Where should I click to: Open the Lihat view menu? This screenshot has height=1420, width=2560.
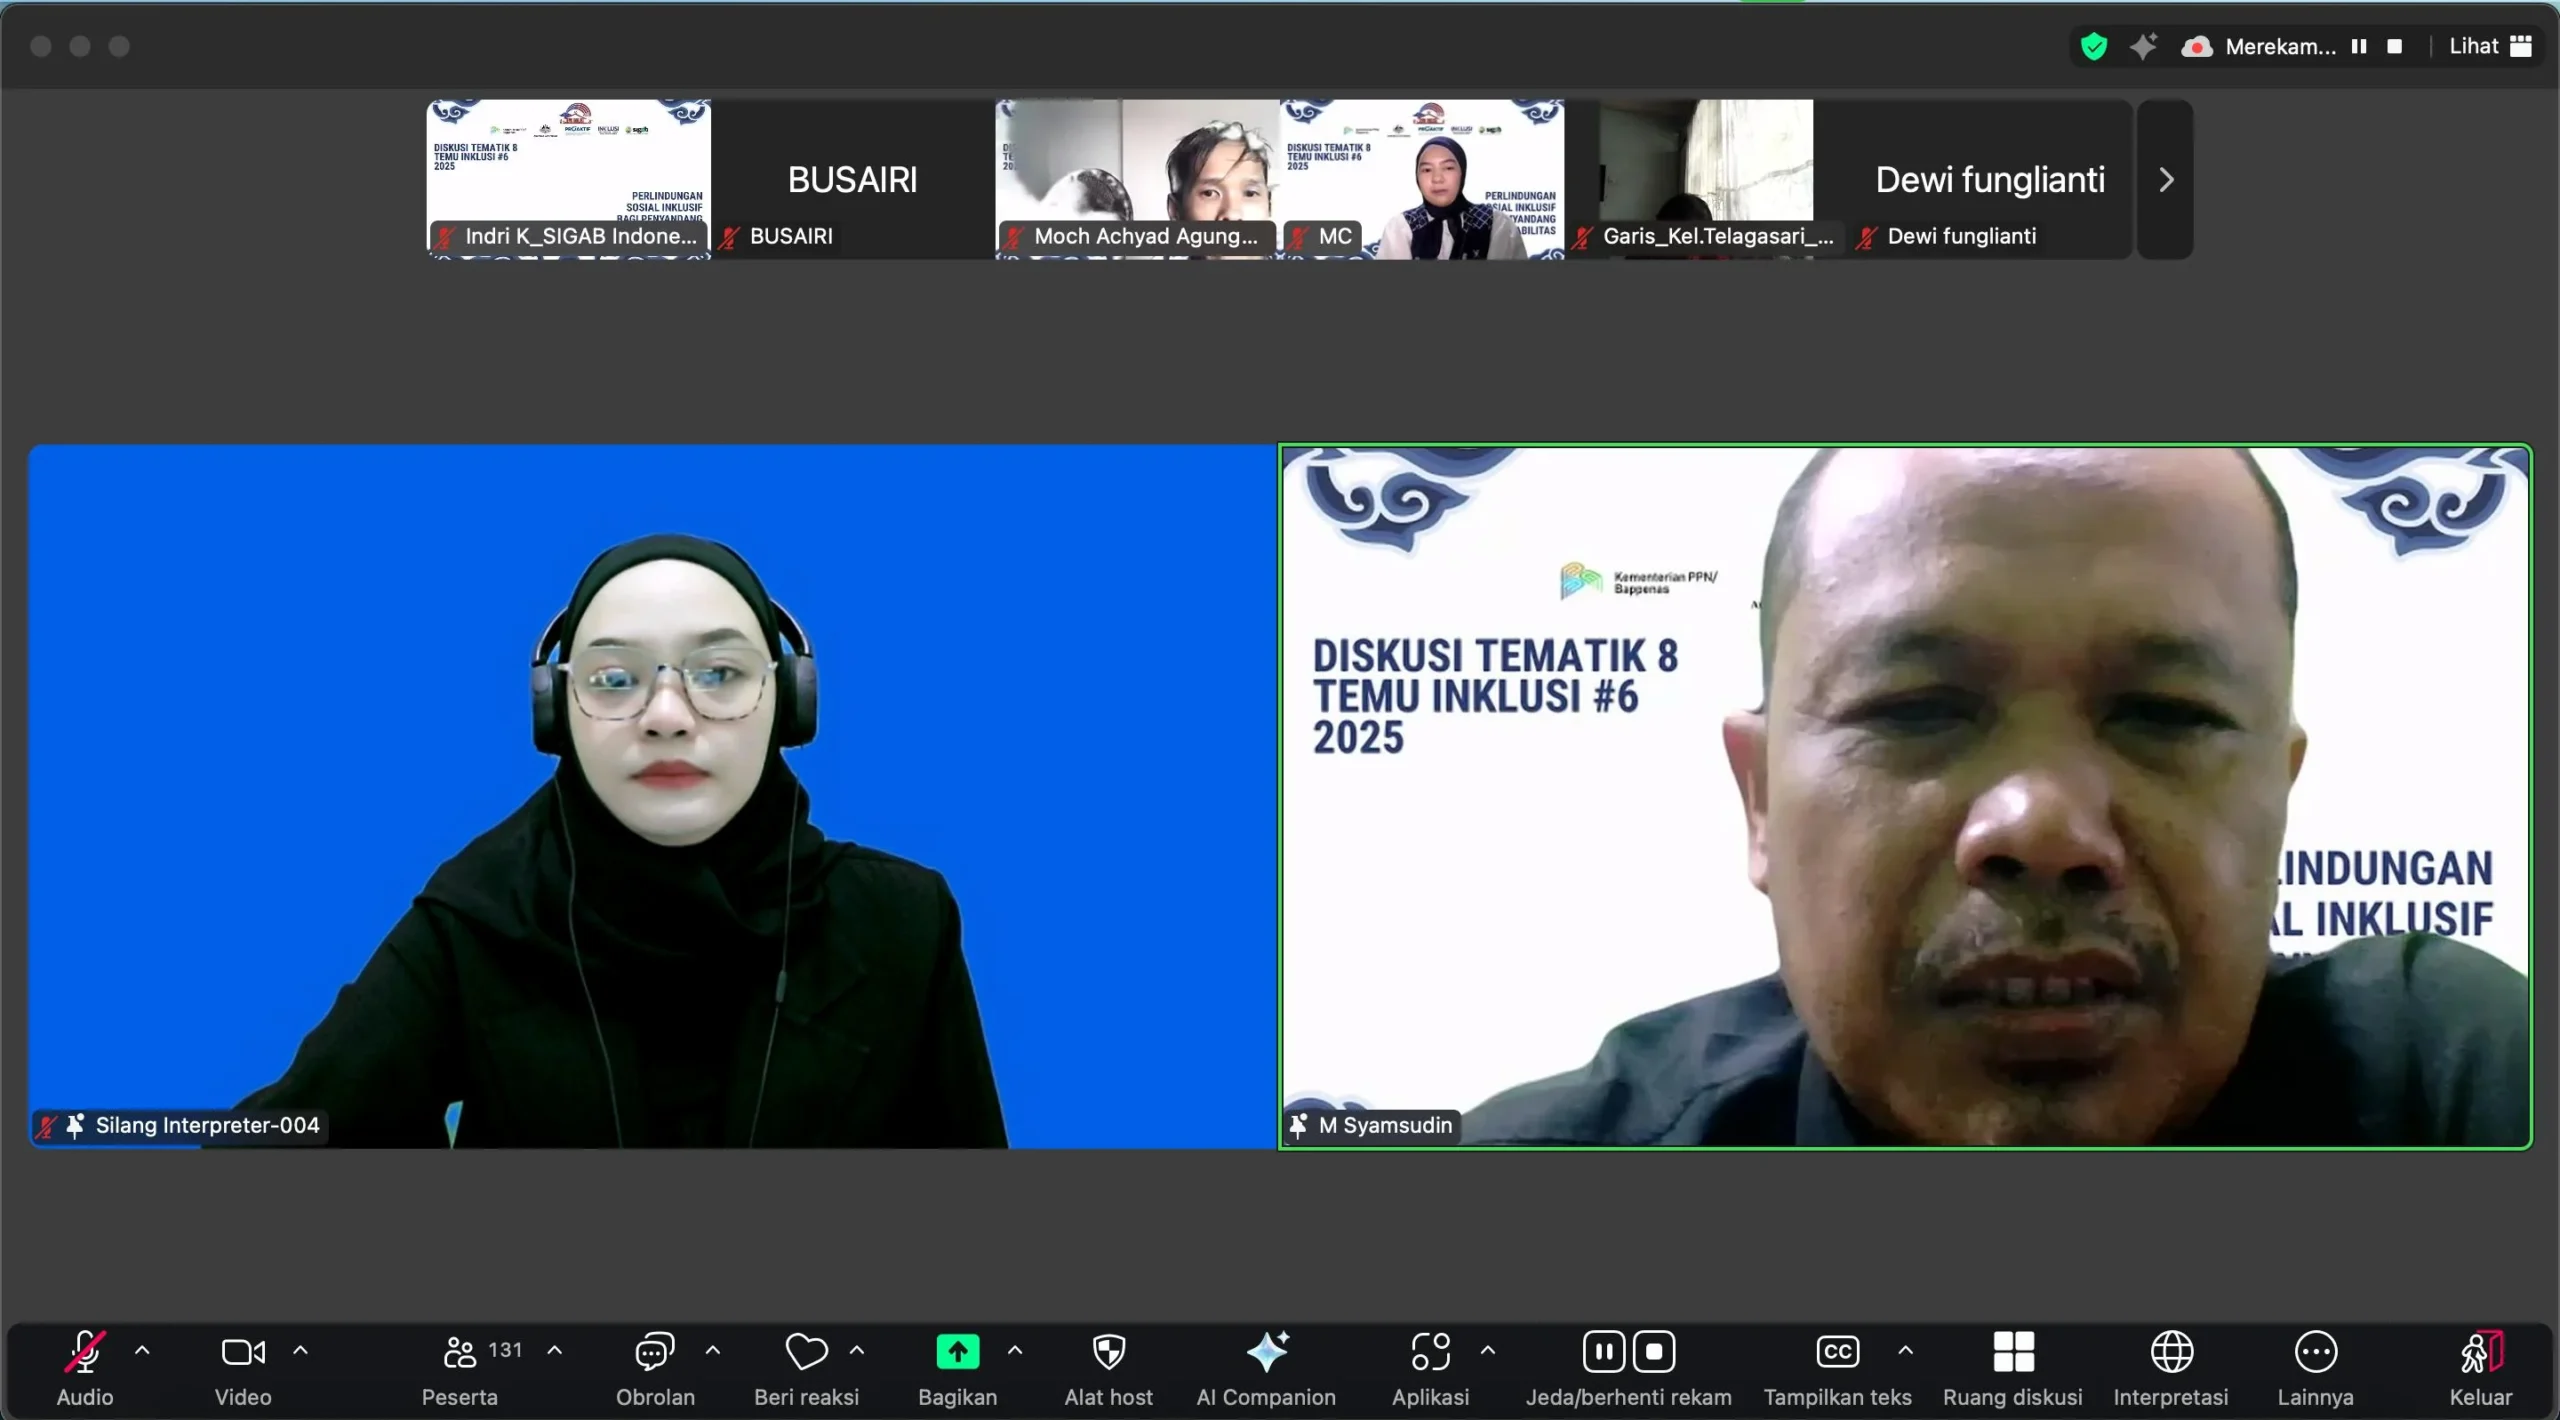[2490, 46]
